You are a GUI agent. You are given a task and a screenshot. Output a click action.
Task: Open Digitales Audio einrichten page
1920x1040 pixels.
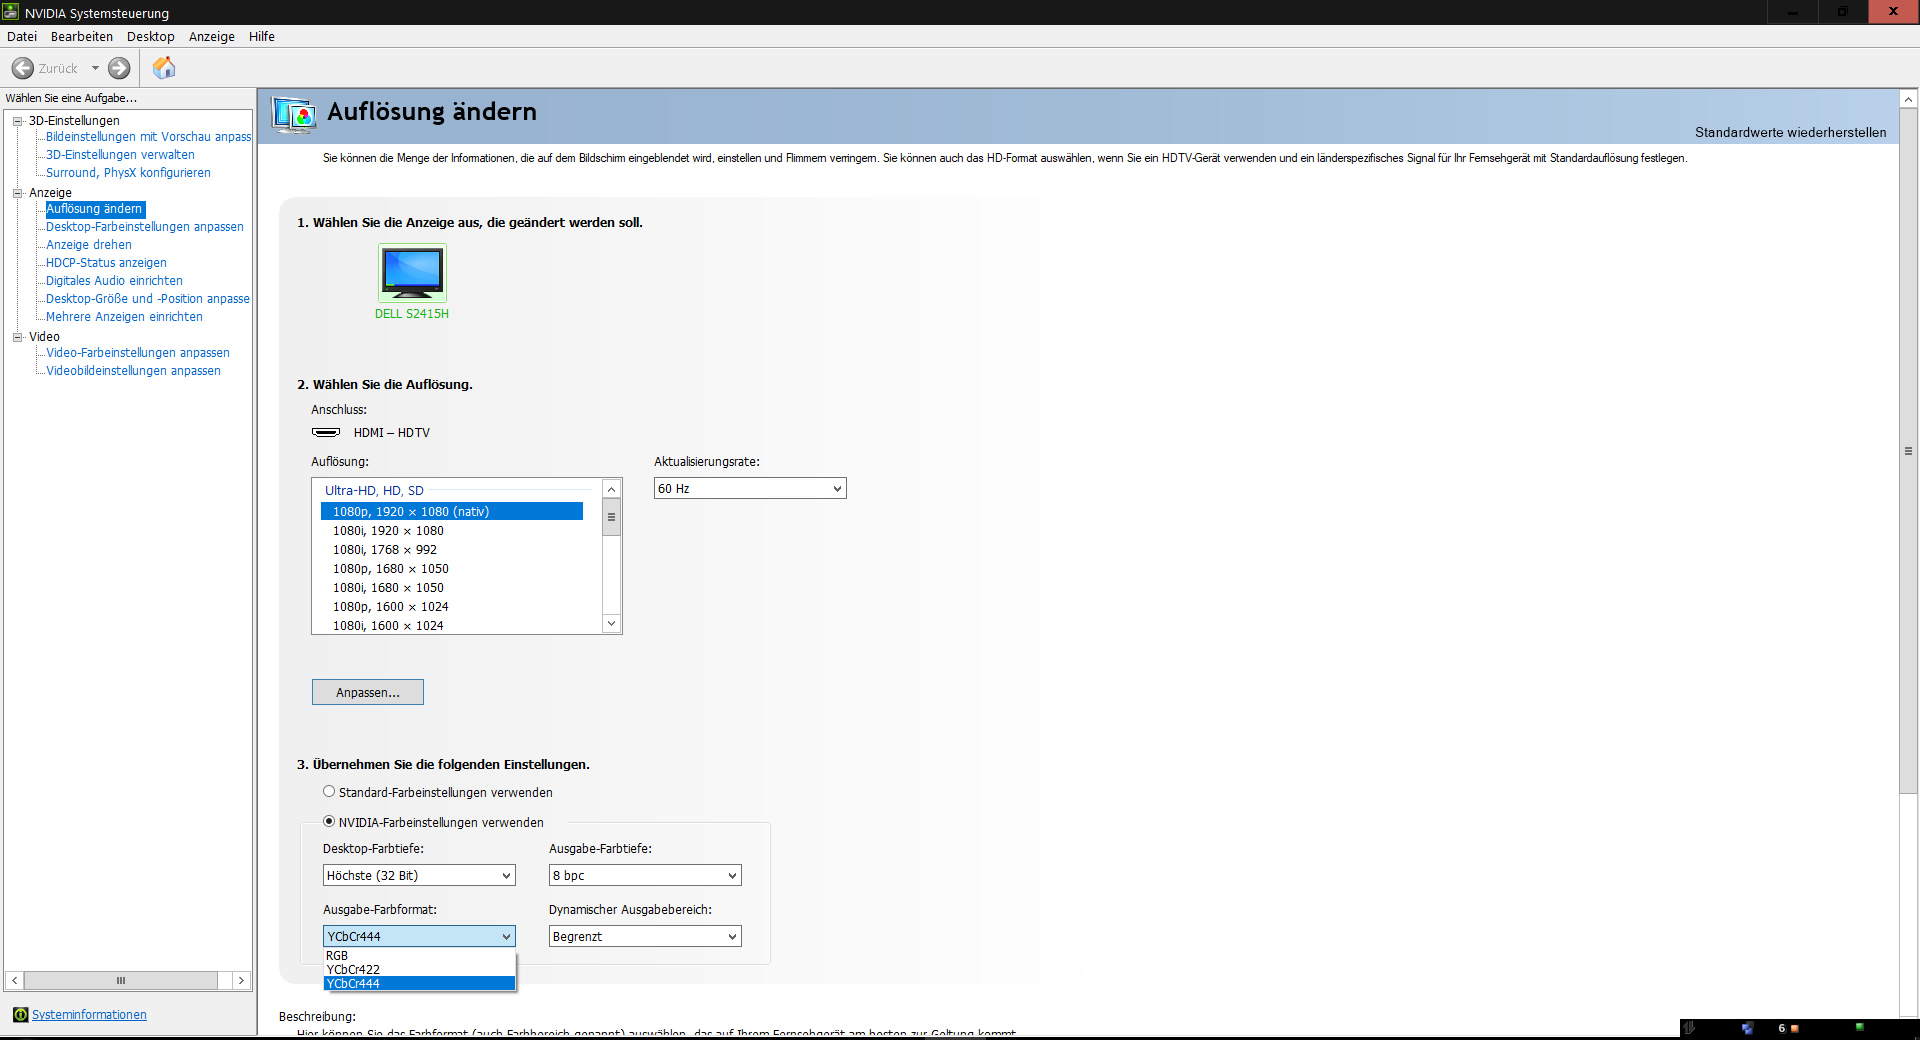[114, 281]
